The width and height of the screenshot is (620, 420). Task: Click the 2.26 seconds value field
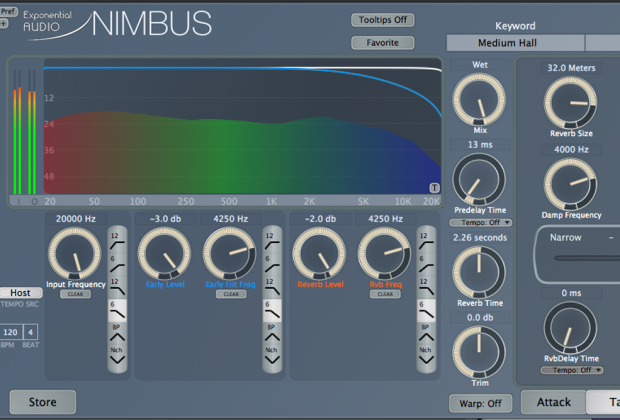click(x=480, y=238)
